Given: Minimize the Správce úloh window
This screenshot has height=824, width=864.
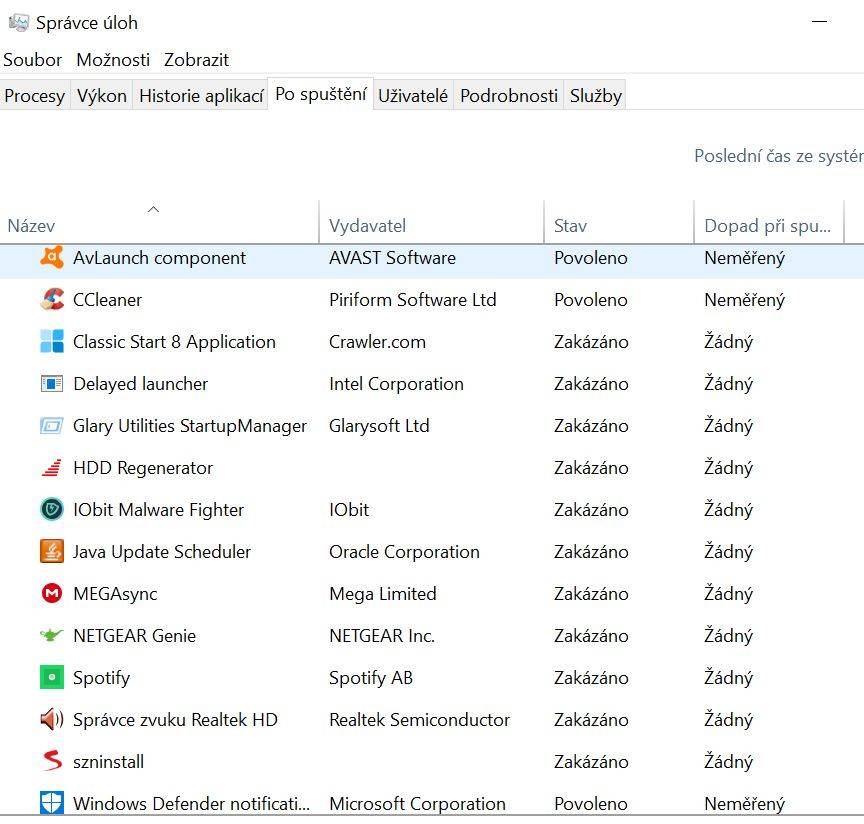Looking at the screenshot, I should [x=819, y=22].
